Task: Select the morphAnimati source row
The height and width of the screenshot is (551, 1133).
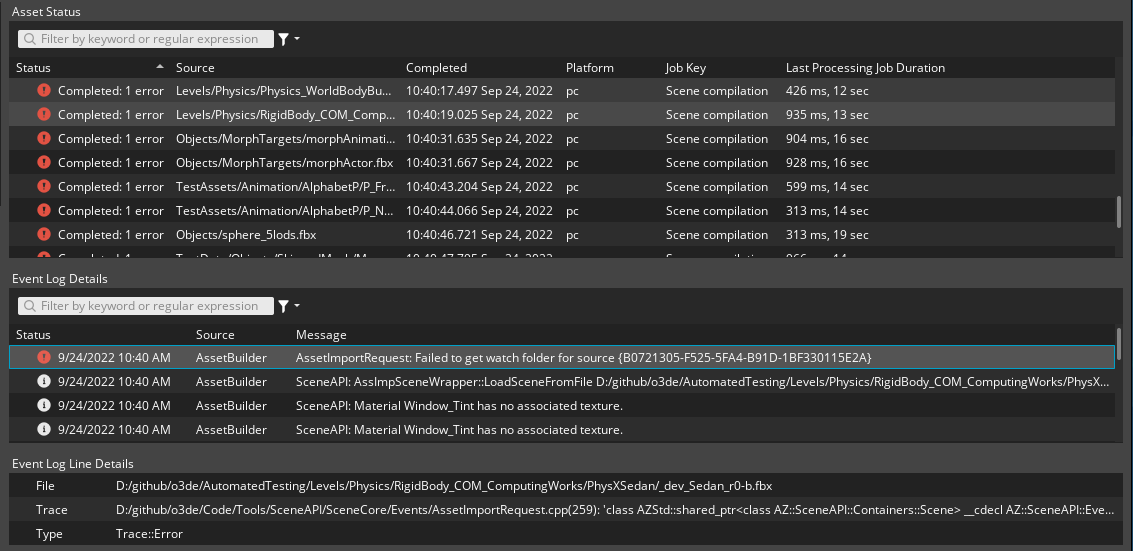Action: pos(285,139)
